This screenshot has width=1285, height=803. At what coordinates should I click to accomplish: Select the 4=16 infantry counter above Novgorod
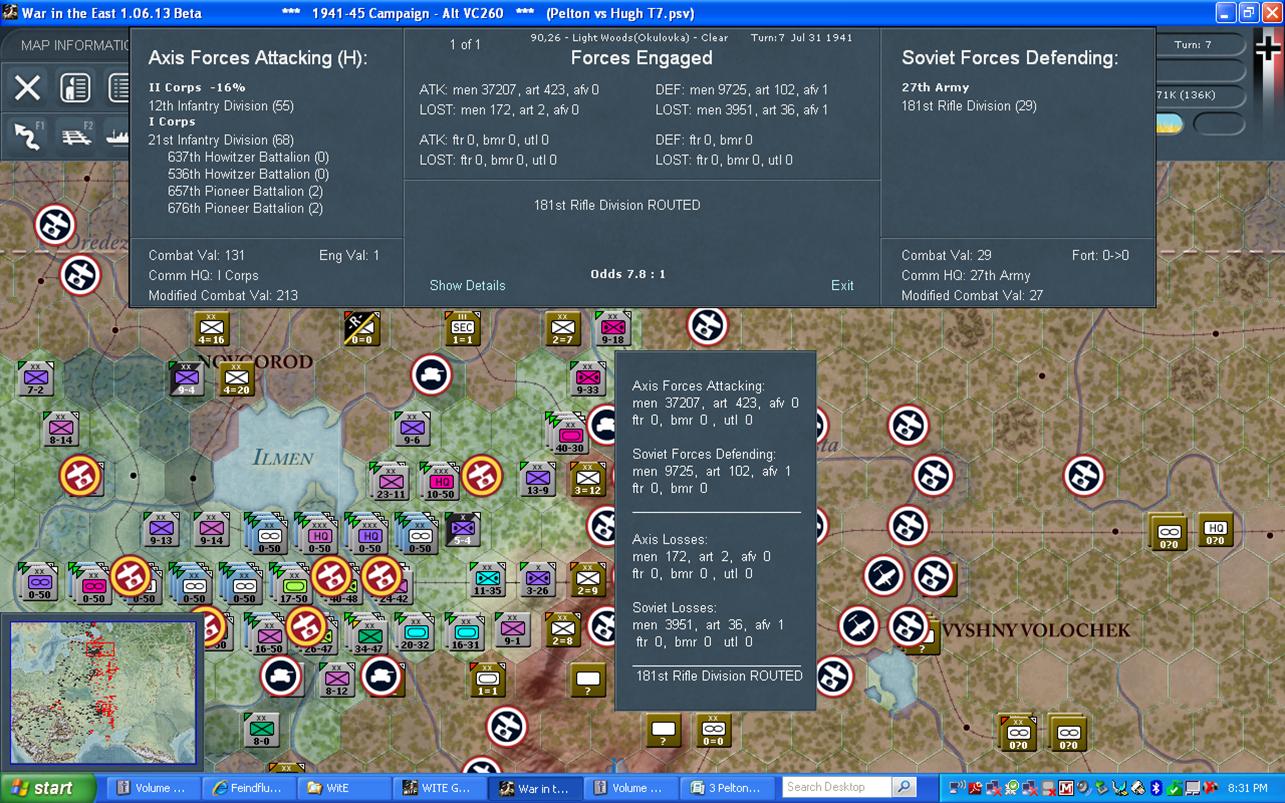[x=211, y=328]
